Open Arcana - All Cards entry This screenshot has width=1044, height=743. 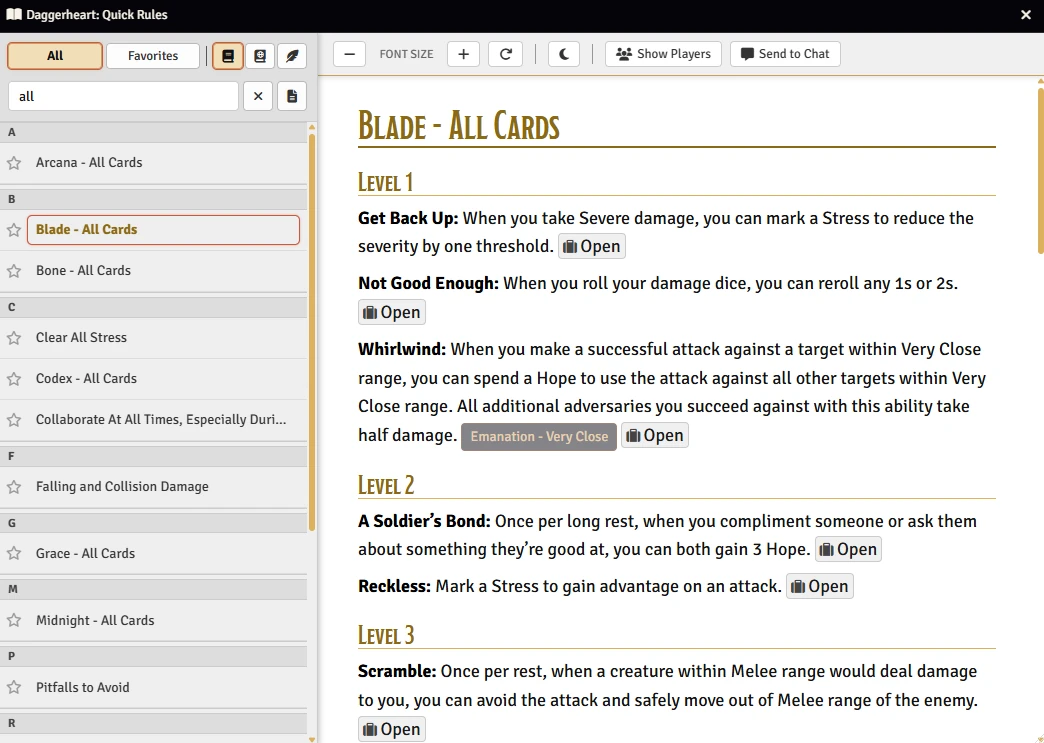click(163, 162)
